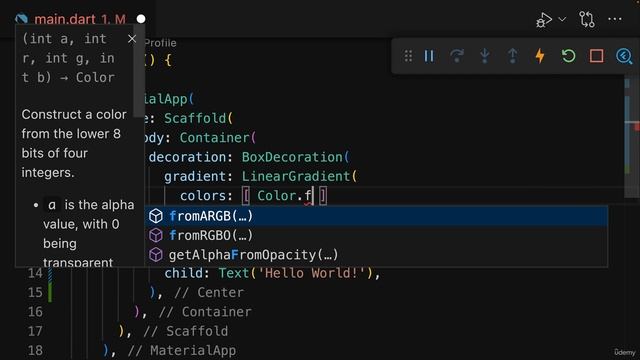The height and width of the screenshot is (360, 640).
Task: Click the documentation popup scrollbar
Action: click(139, 71)
